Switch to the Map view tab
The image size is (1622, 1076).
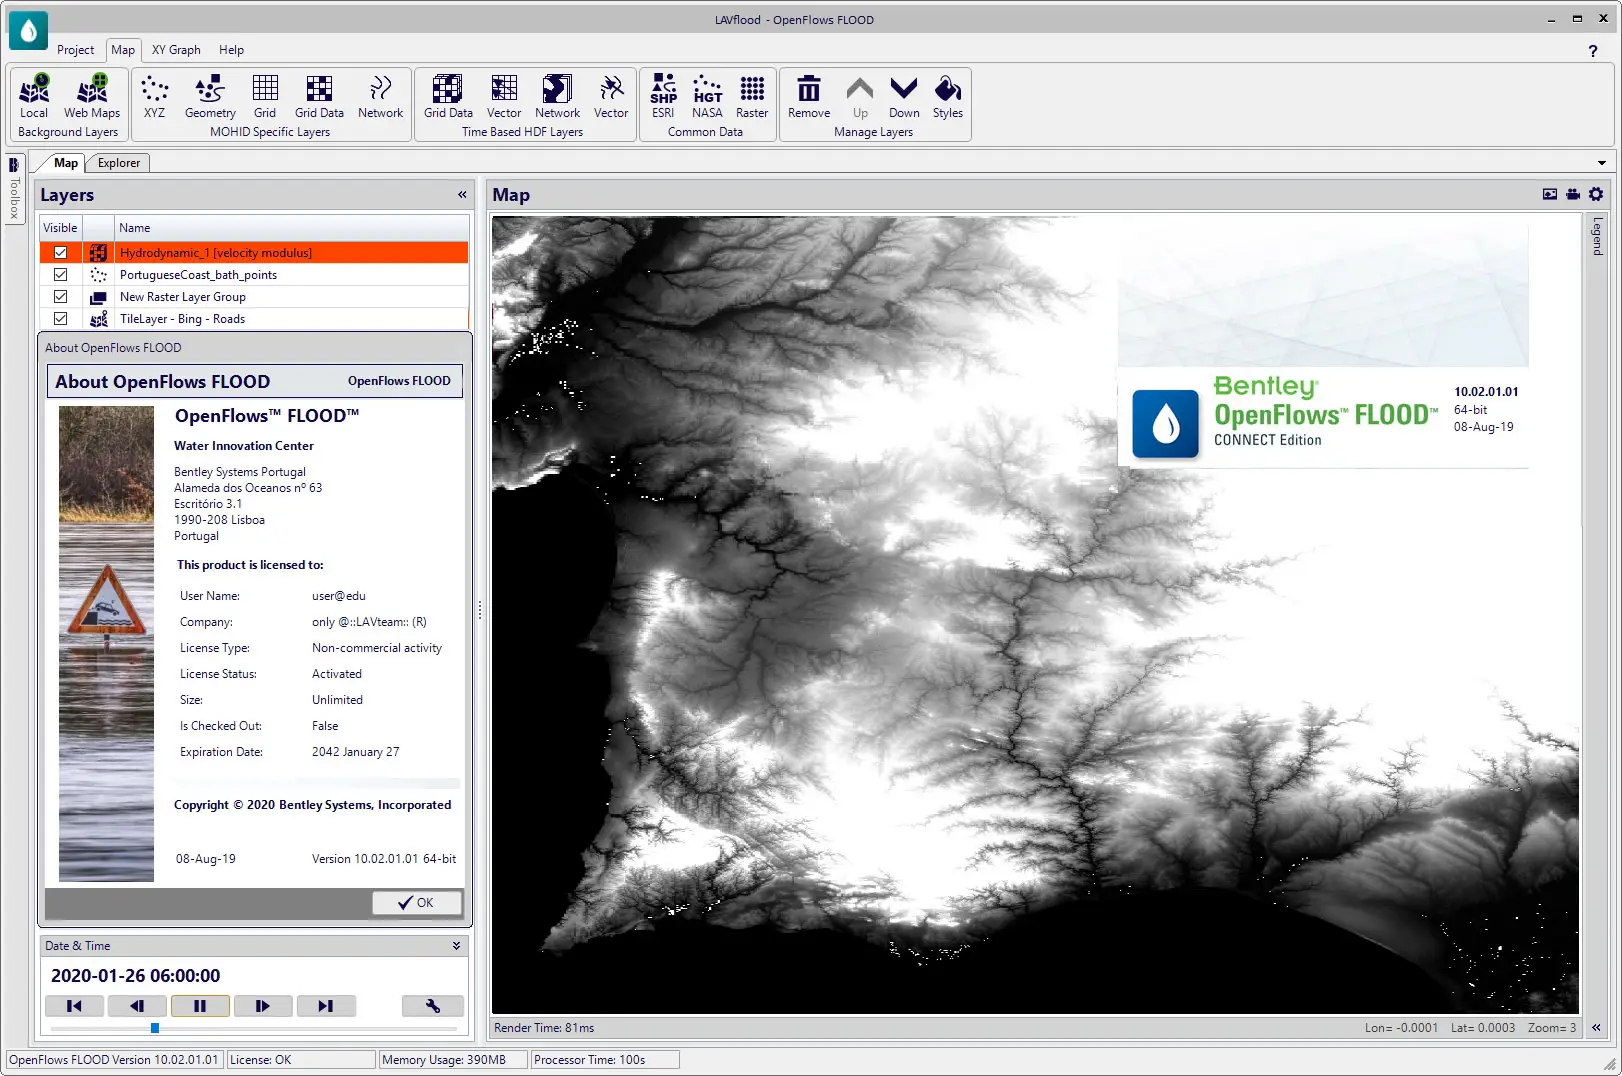pyautogui.click(x=66, y=163)
